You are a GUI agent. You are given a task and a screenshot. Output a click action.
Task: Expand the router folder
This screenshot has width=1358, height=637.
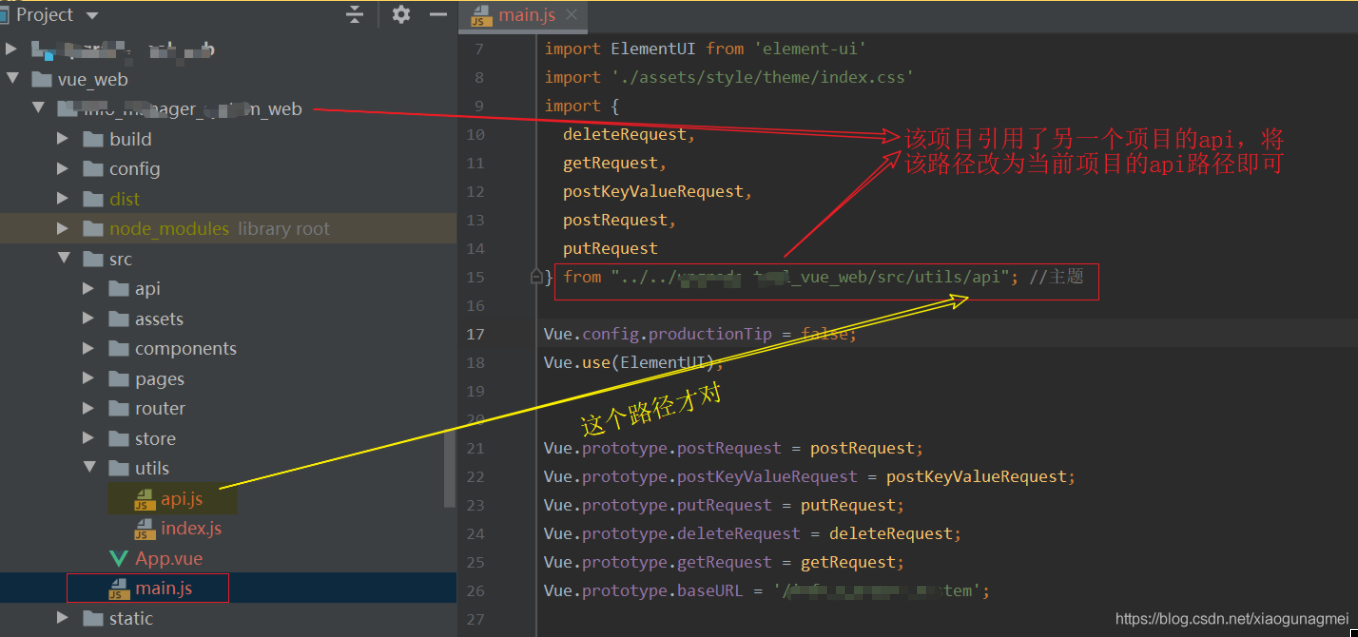(86, 408)
